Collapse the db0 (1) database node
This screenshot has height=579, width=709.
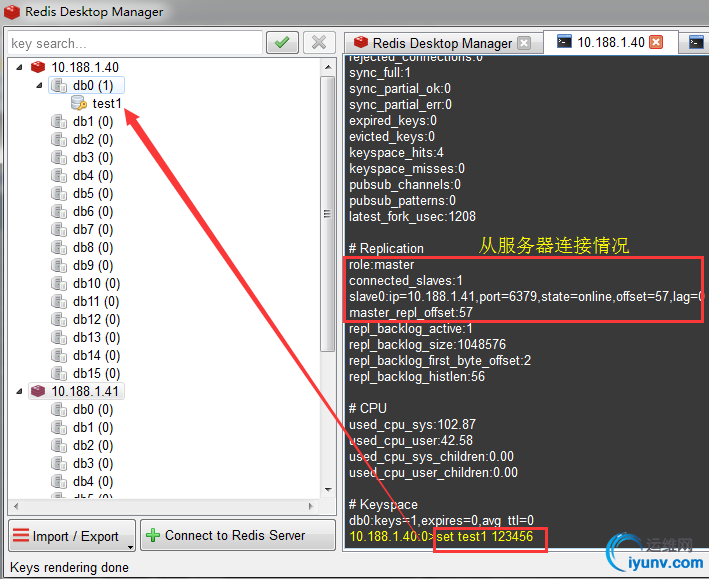click(39, 85)
